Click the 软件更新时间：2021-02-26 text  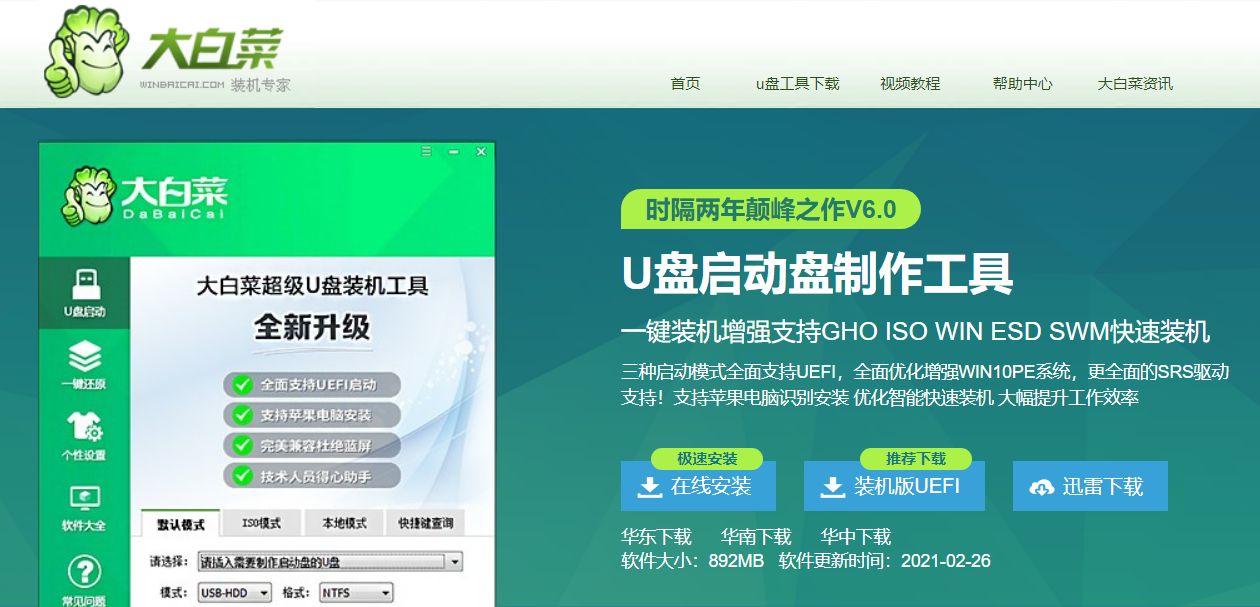[885, 561]
